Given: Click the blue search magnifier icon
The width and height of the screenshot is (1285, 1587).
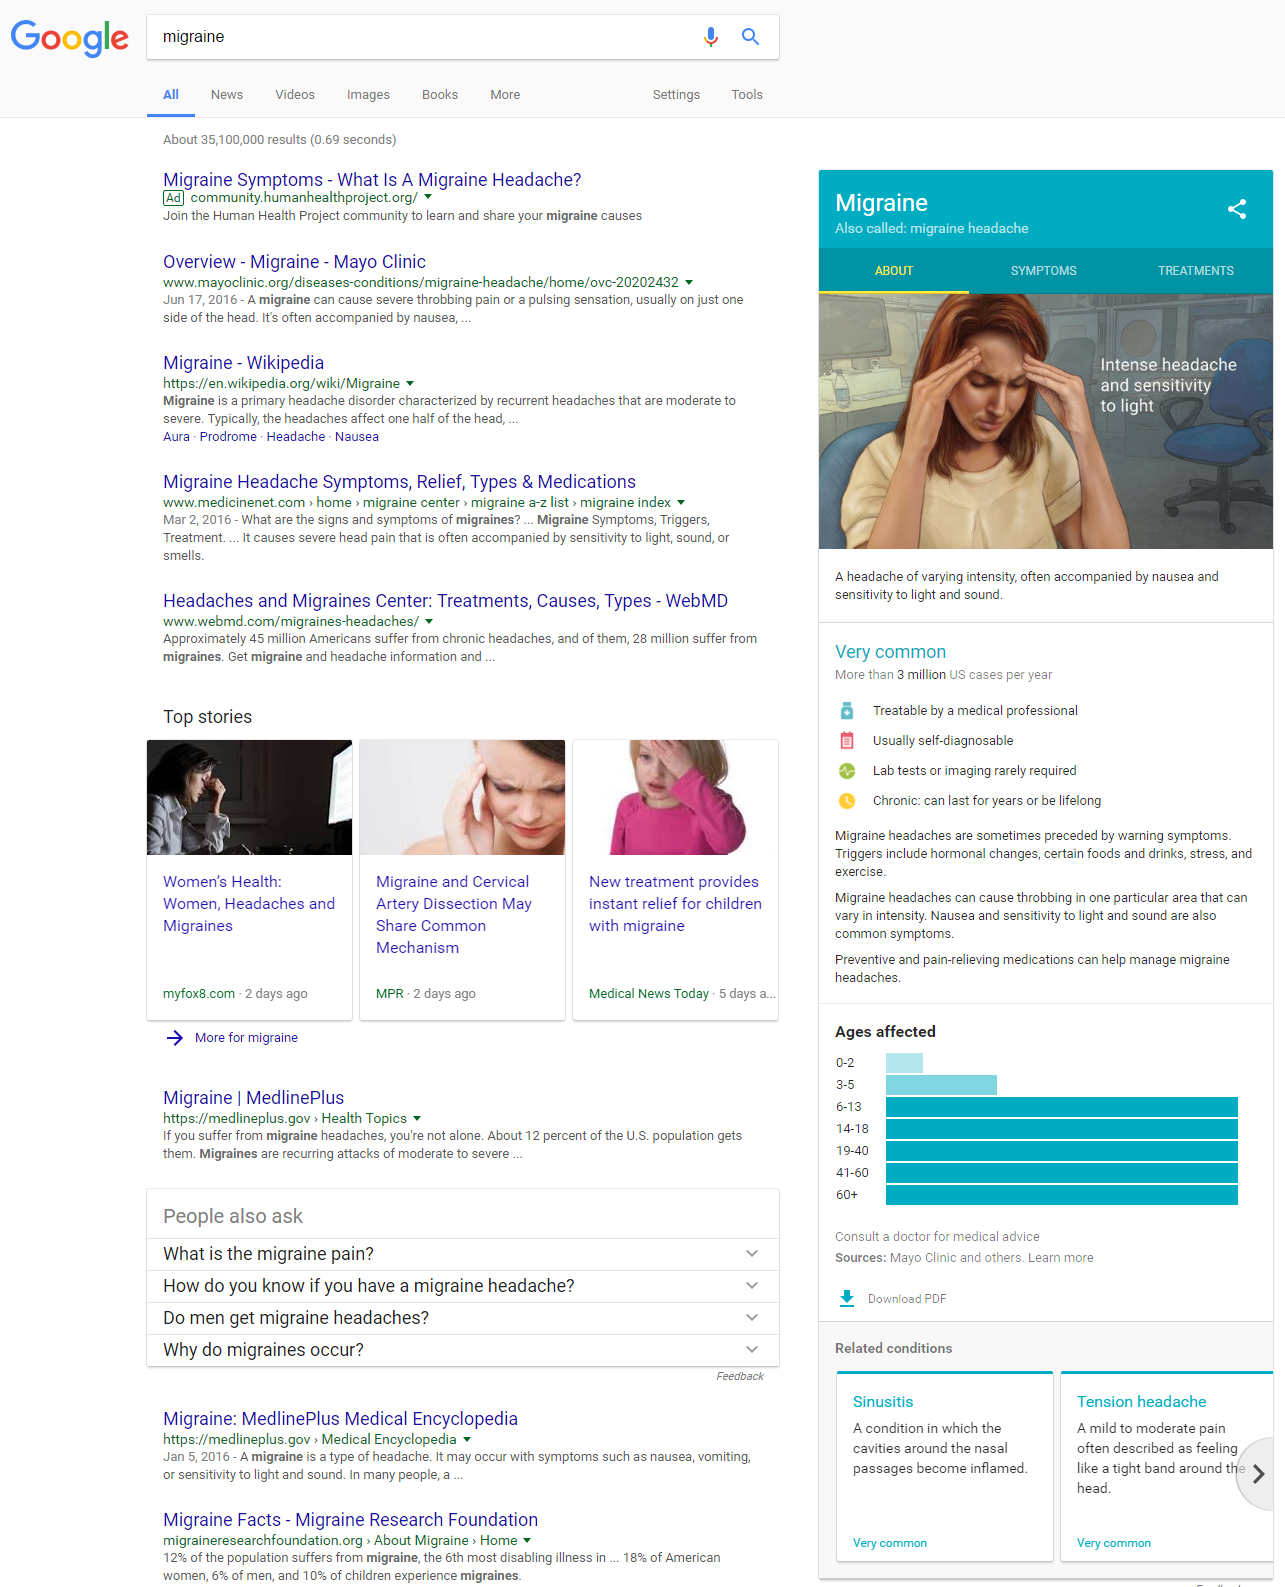Looking at the screenshot, I should (x=750, y=37).
